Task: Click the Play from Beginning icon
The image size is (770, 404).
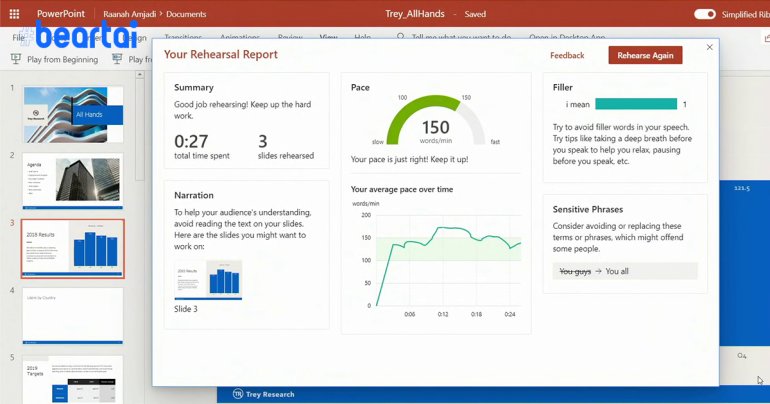Action: click(x=17, y=60)
